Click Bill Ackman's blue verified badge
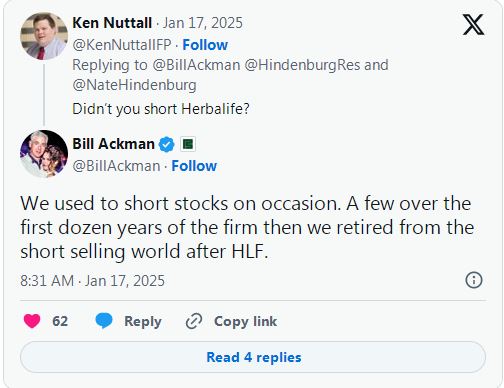Image resolution: width=504 pixels, height=388 pixels. pyautogui.click(x=166, y=144)
